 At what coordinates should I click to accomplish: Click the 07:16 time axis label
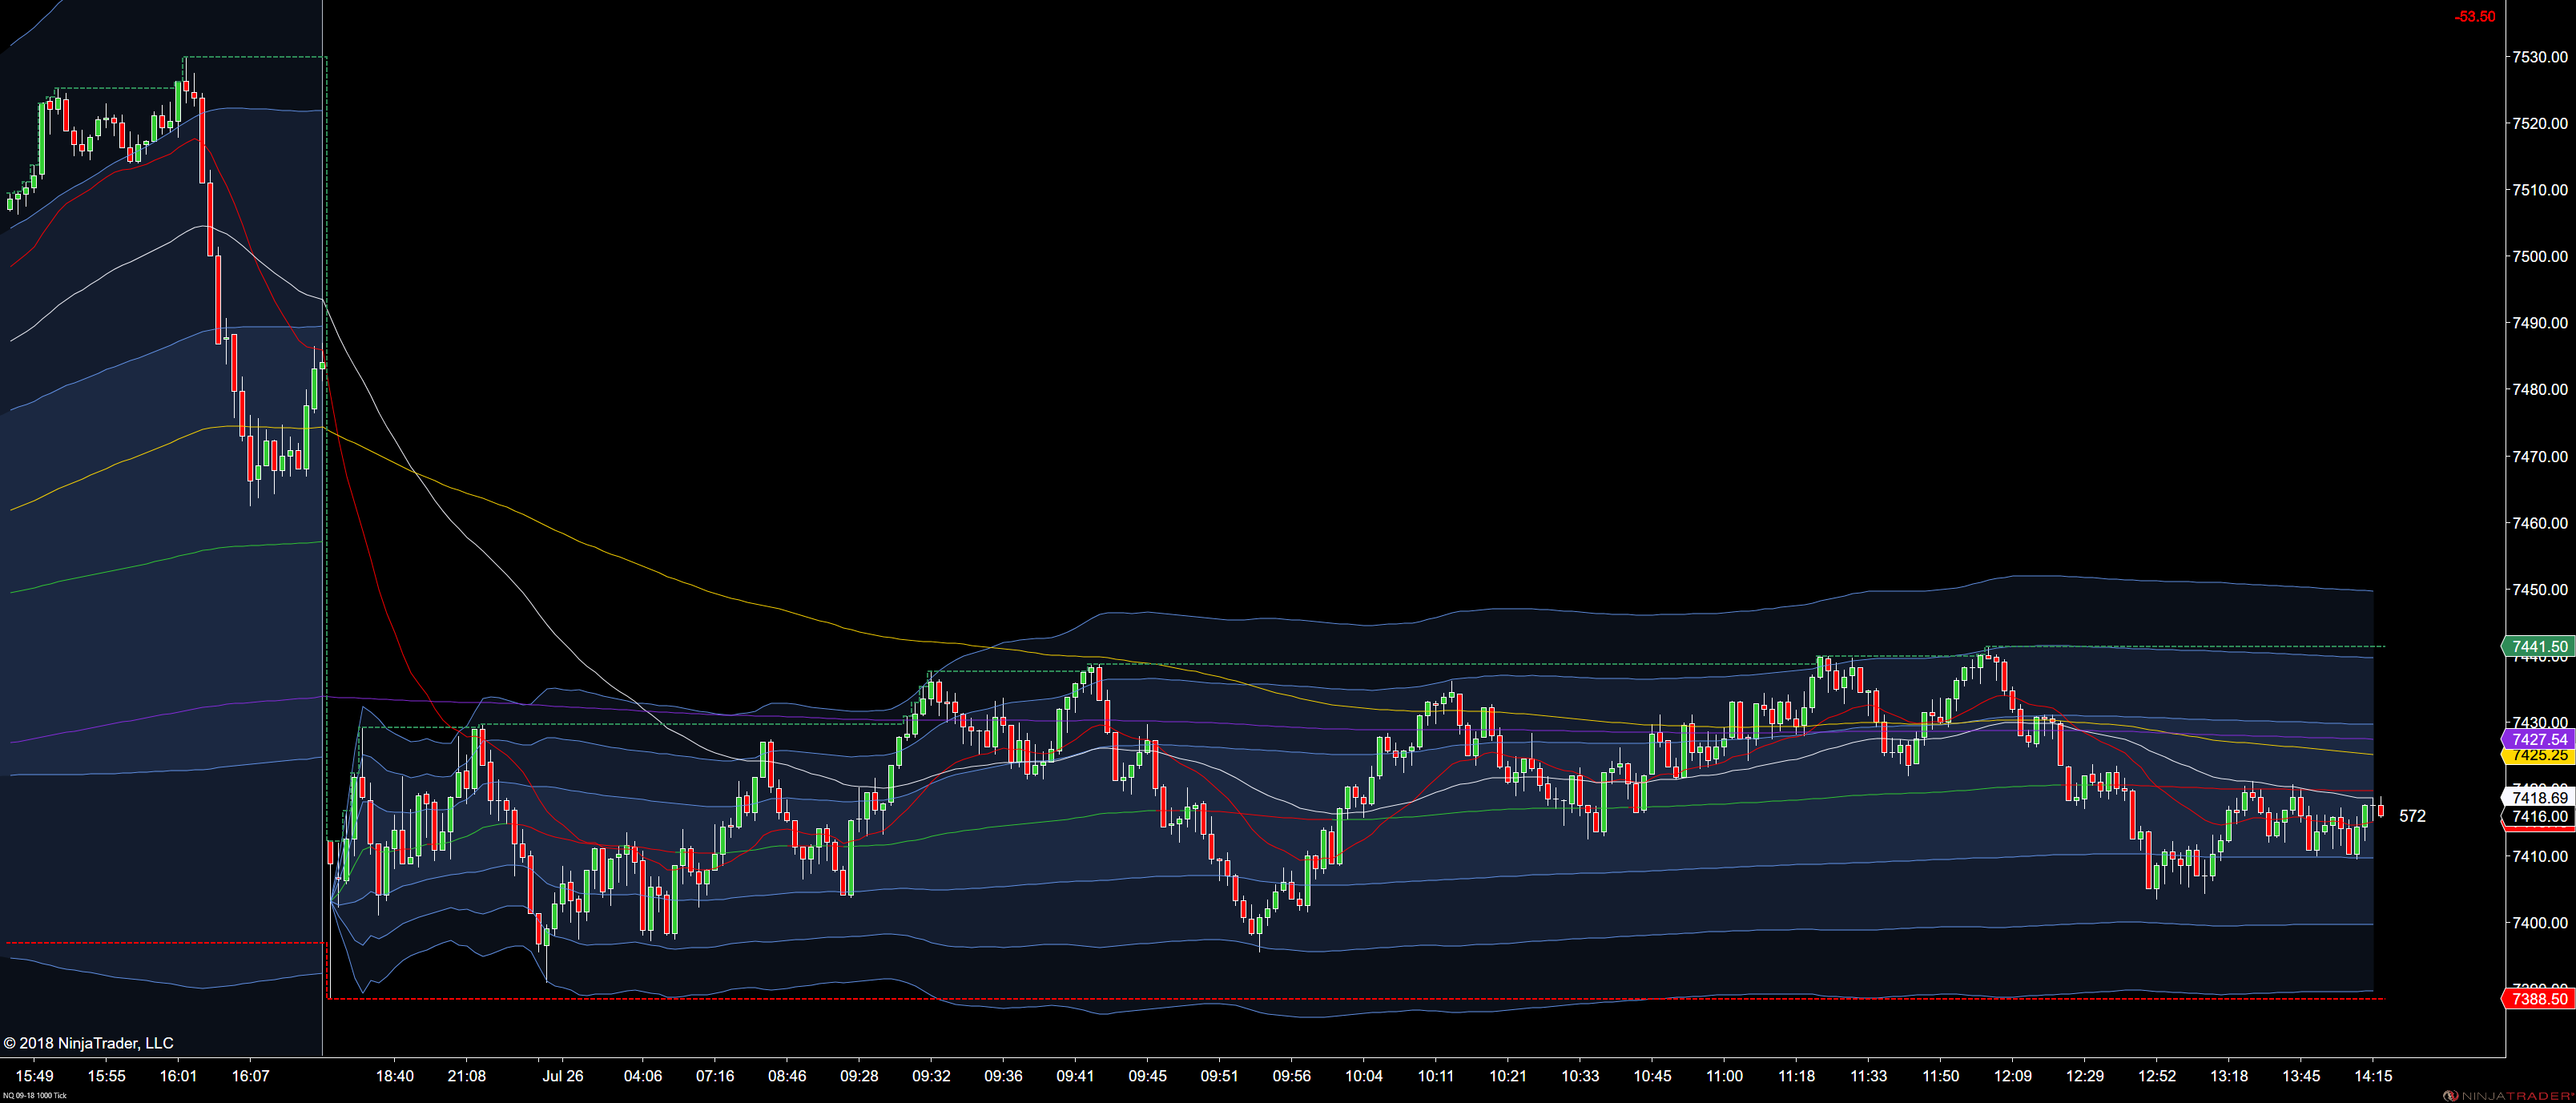714,1076
